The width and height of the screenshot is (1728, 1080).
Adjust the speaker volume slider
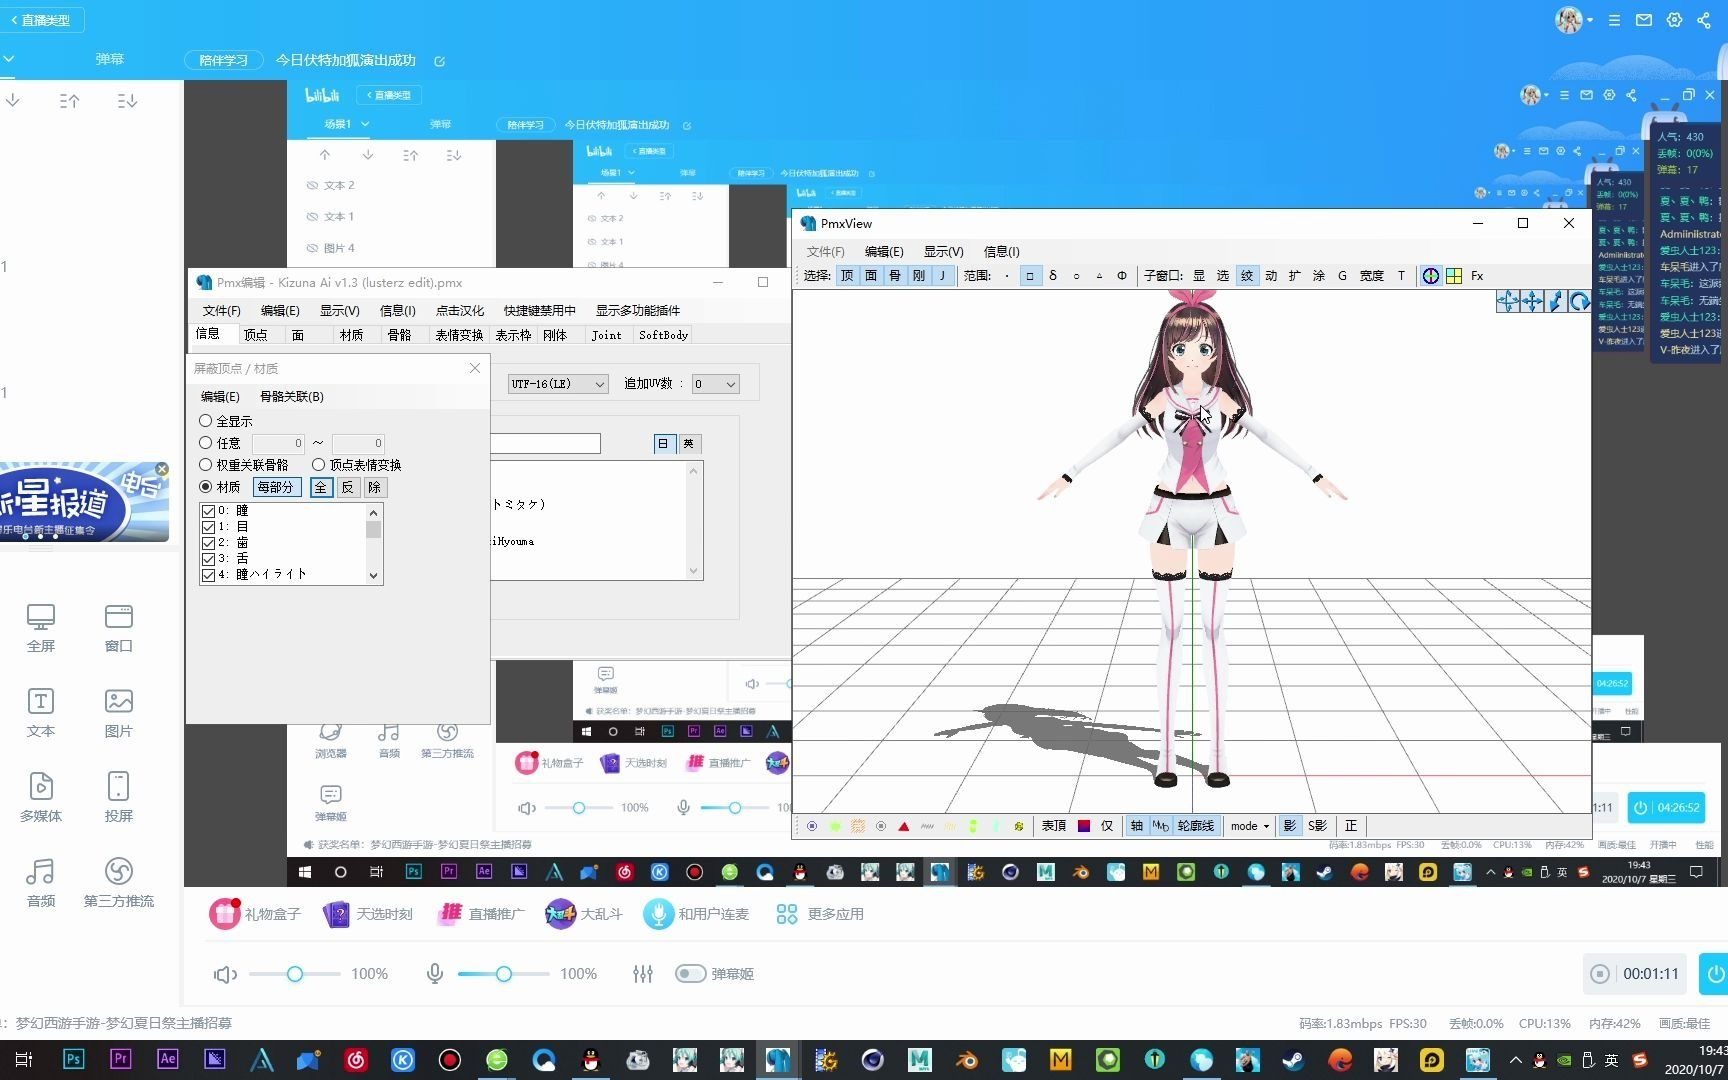tap(294, 974)
